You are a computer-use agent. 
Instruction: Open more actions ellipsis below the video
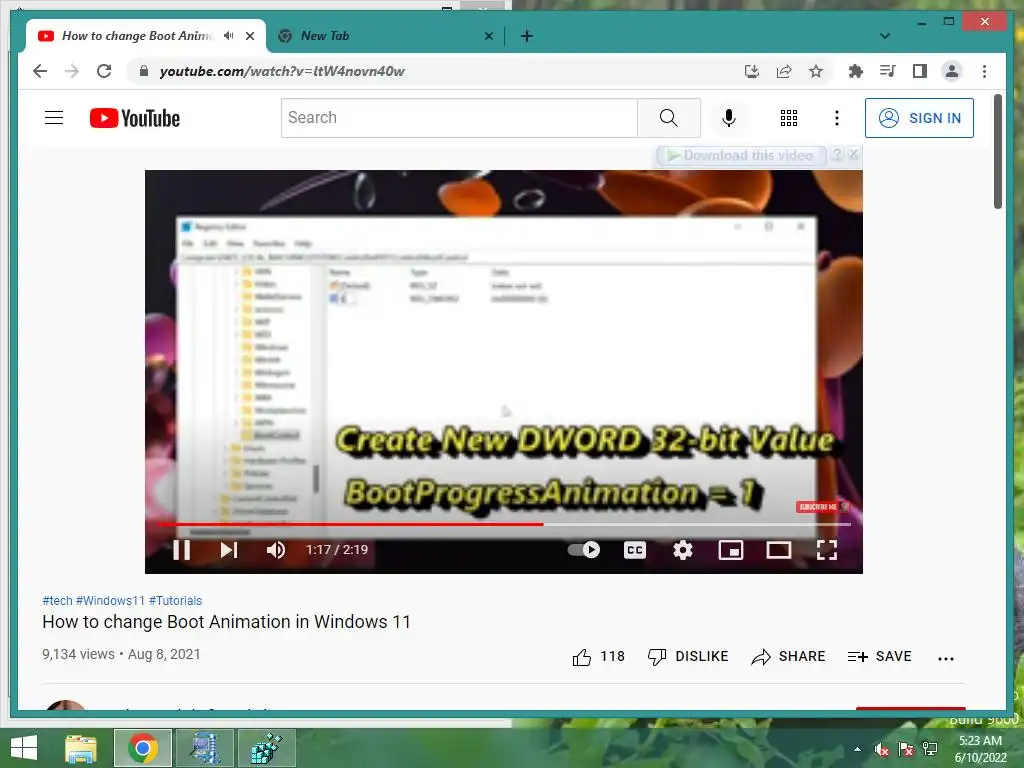[946, 658]
